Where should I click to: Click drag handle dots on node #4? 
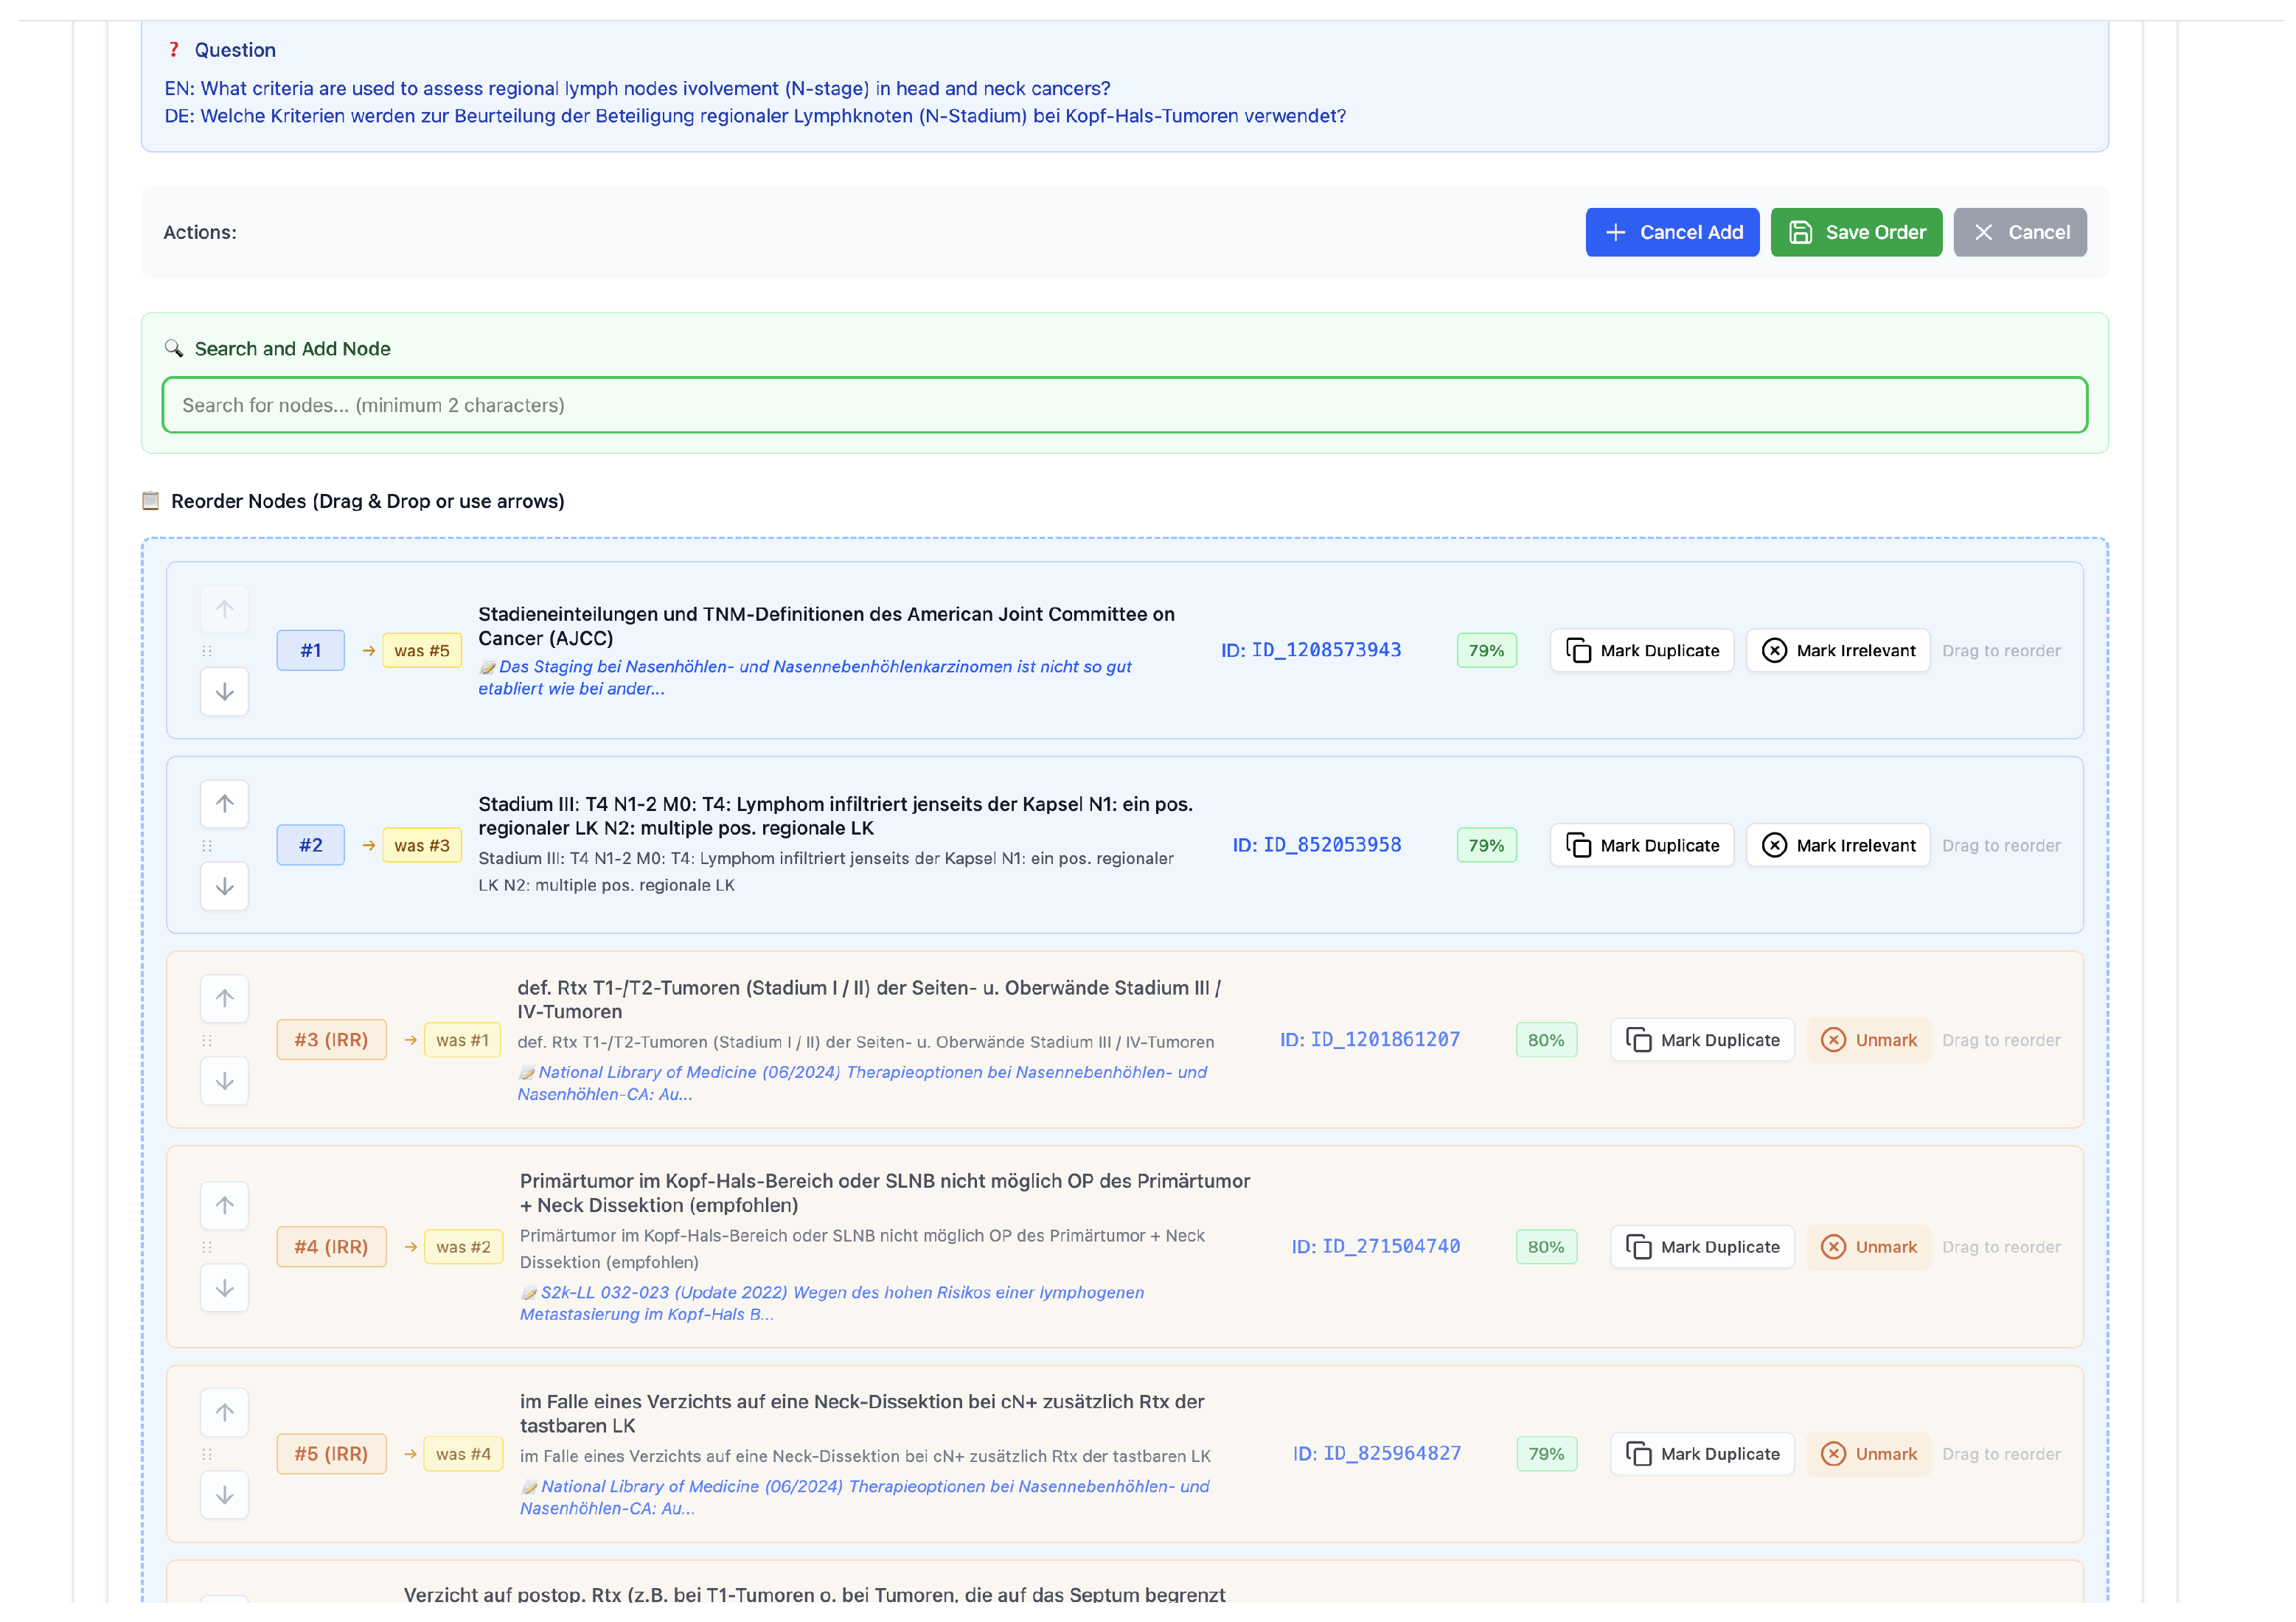pos(207,1247)
